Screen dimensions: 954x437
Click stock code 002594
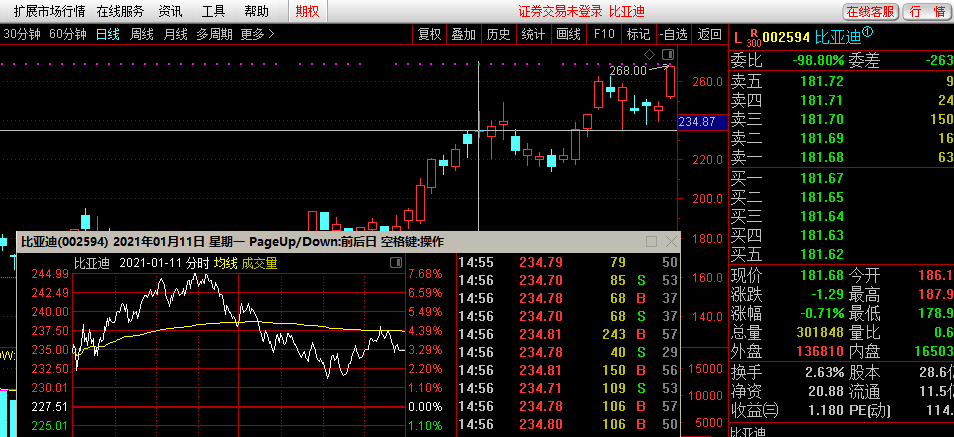786,38
